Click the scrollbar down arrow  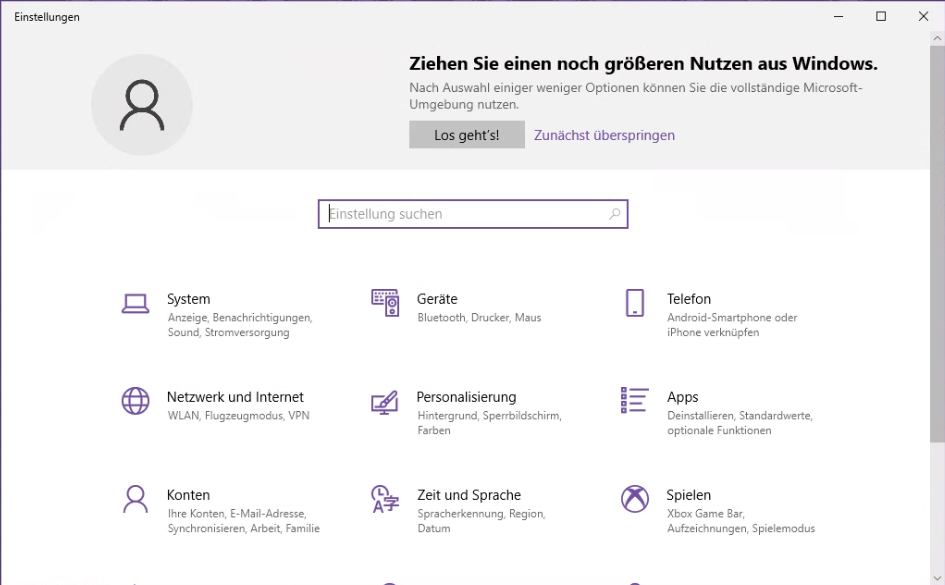pos(937,578)
